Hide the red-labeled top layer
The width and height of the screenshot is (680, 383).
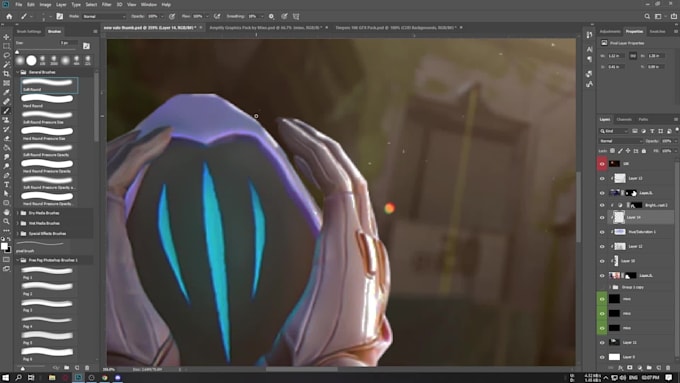point(602,164)
